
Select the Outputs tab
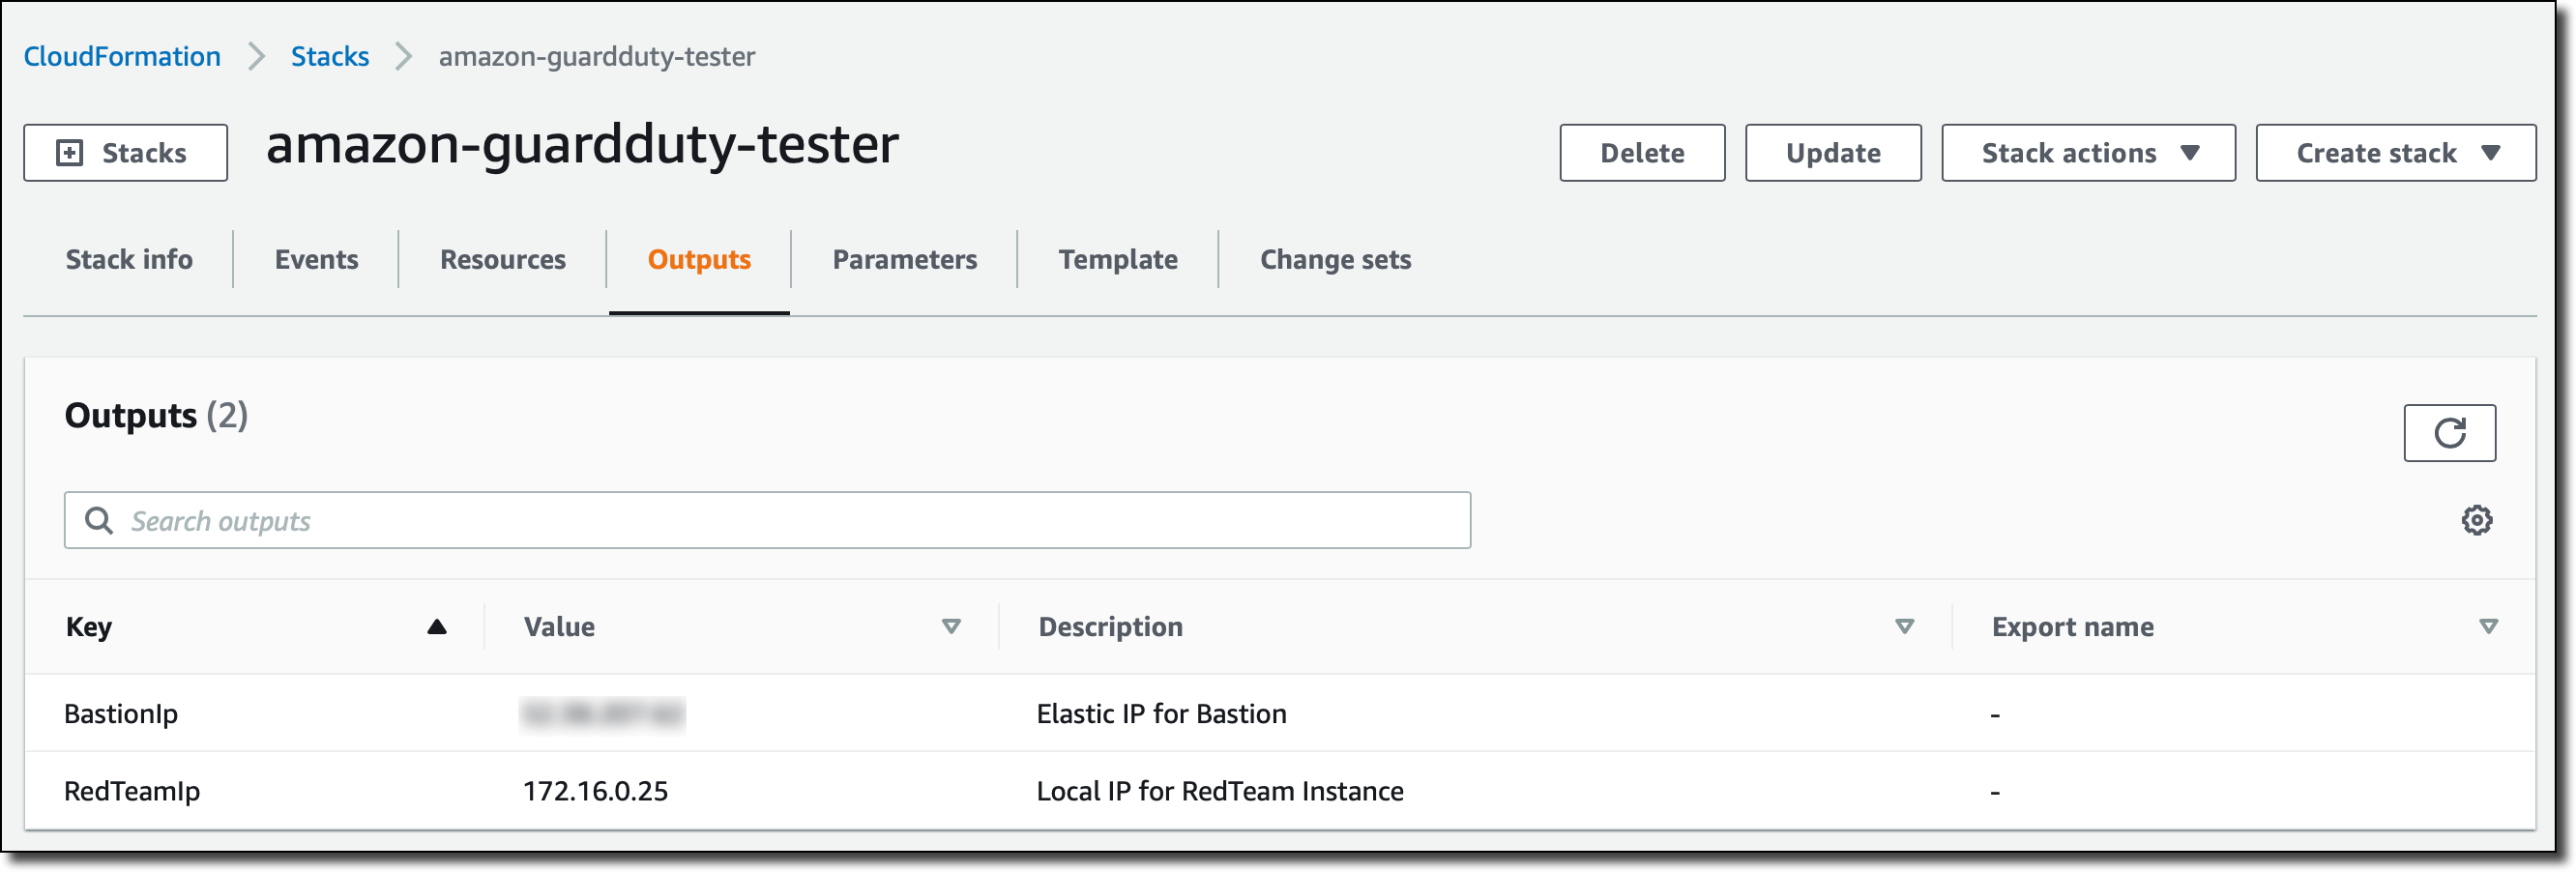point(699,260)
